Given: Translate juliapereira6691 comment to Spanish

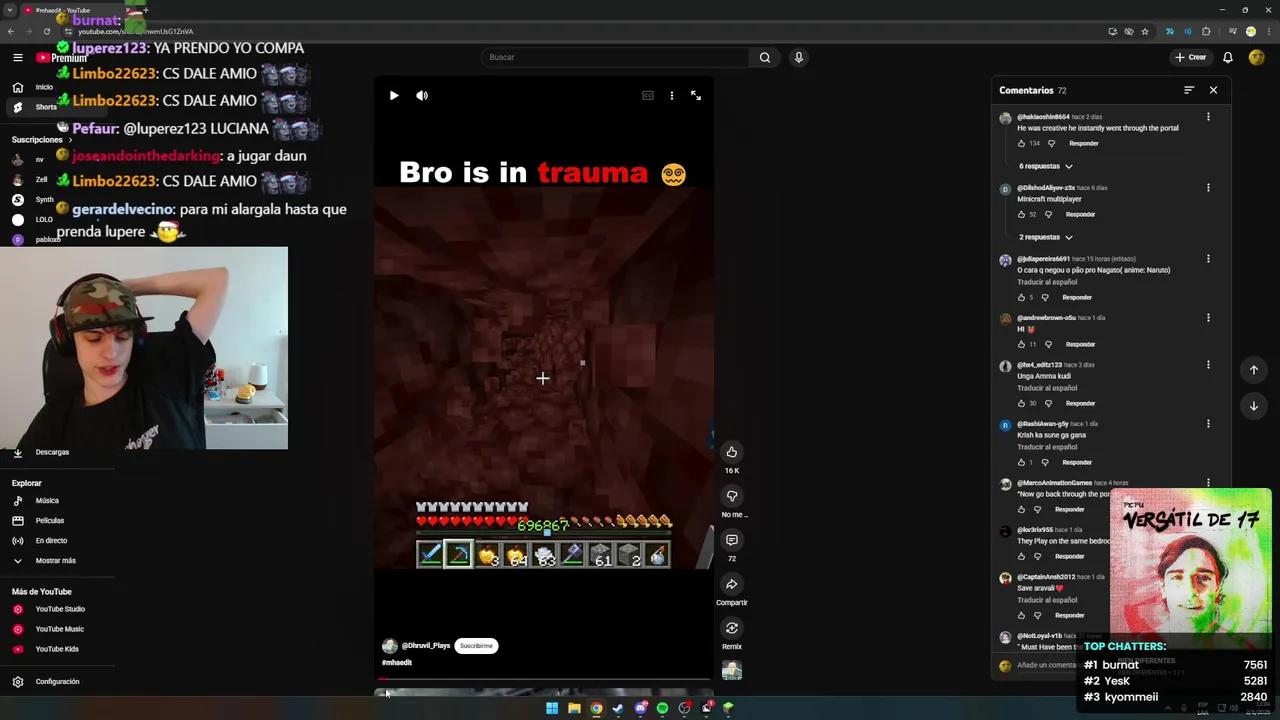Looking at the screenshot, I should tap(1047, 282).
